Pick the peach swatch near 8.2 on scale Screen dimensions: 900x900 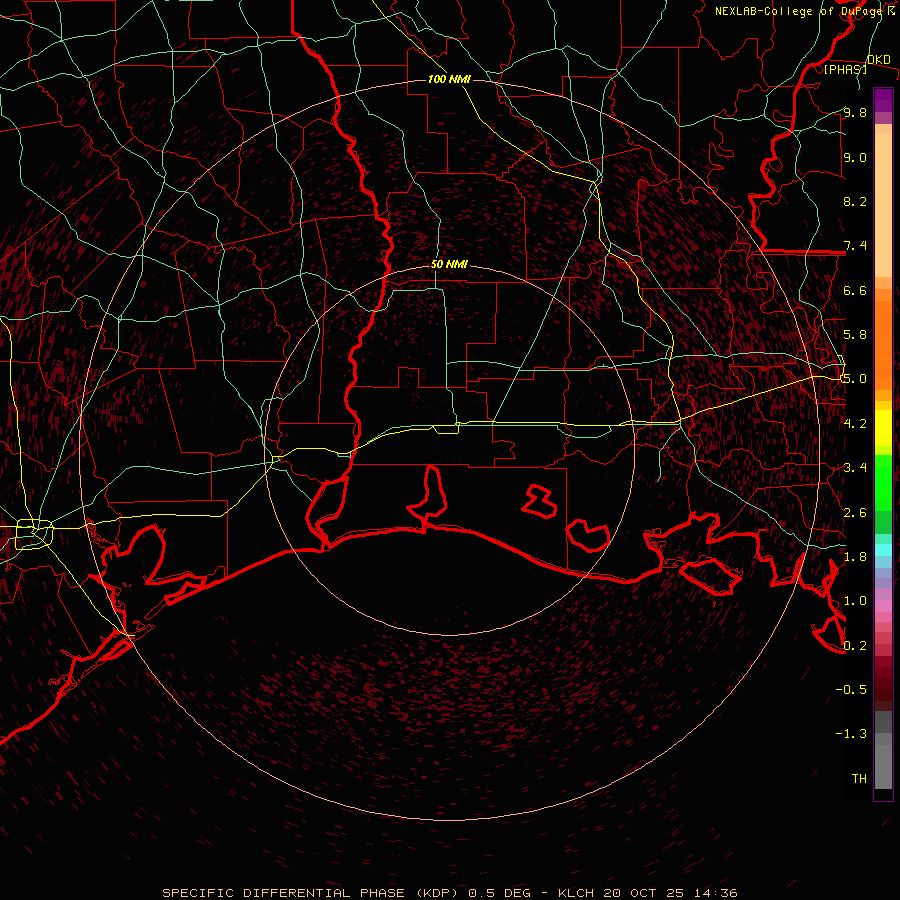[x=883, y=205]
